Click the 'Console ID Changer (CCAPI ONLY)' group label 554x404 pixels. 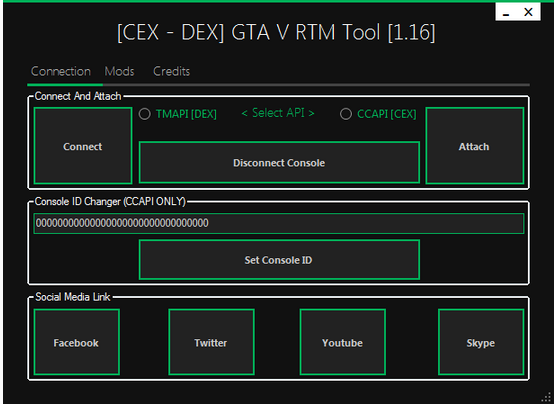[110, 201]
